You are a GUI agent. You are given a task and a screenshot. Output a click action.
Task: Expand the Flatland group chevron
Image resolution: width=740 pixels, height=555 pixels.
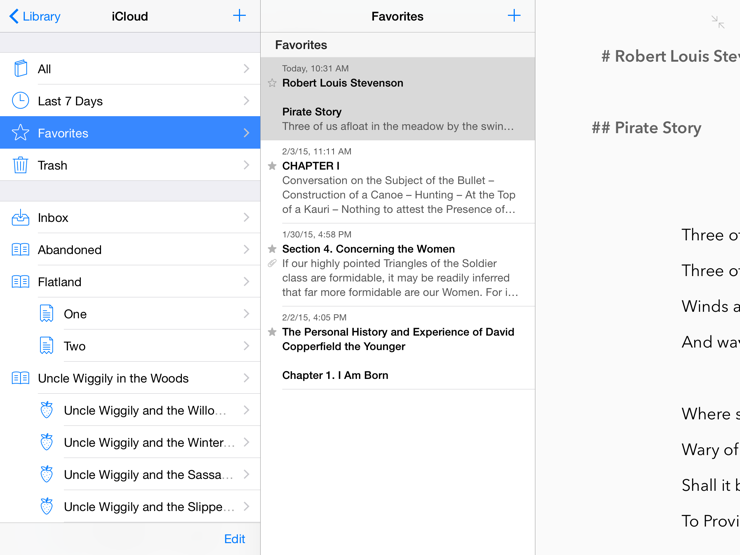[246, 282]
